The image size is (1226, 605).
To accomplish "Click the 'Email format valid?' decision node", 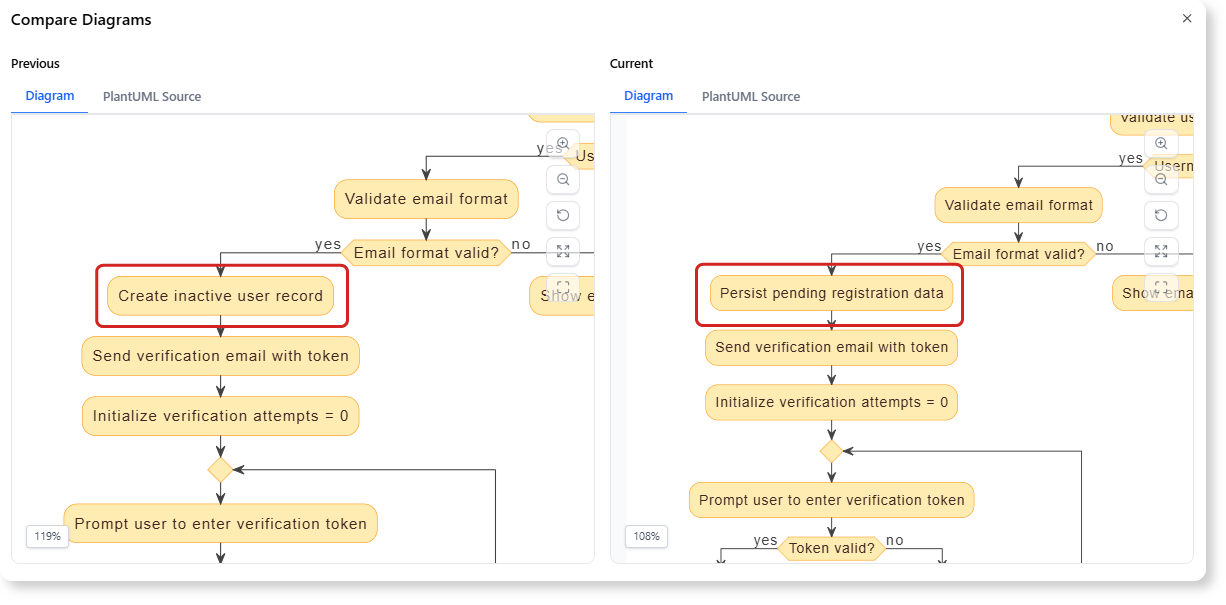I will (x=426, y=252).
